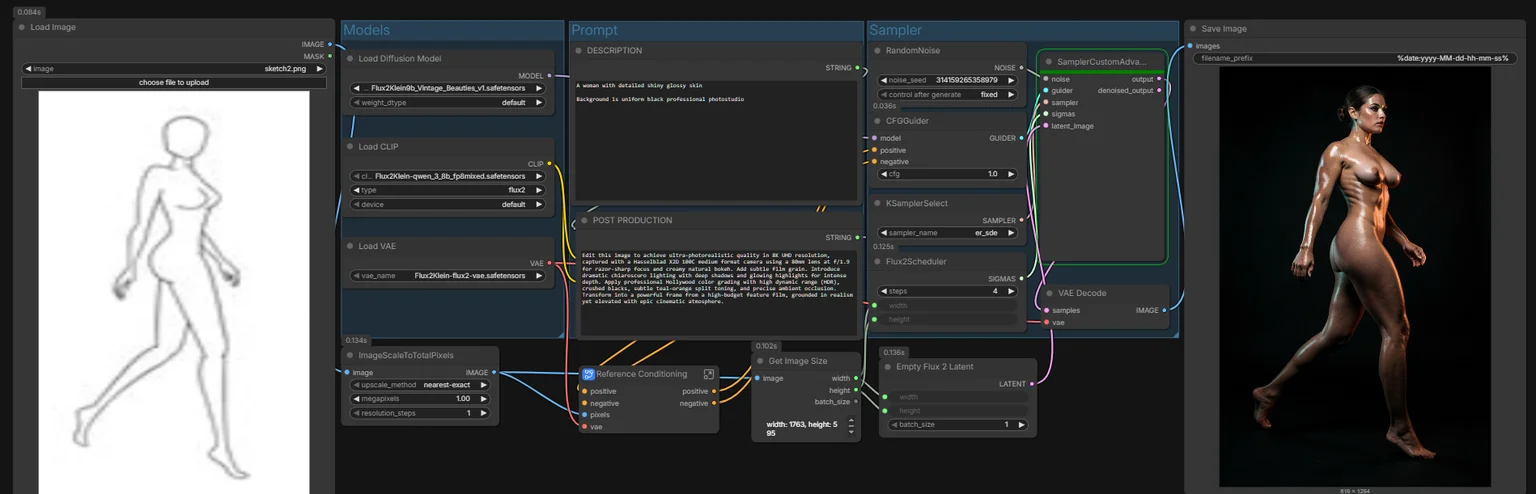Collapse the Load Image node via its dot
1536x494 pixels.
22,28
